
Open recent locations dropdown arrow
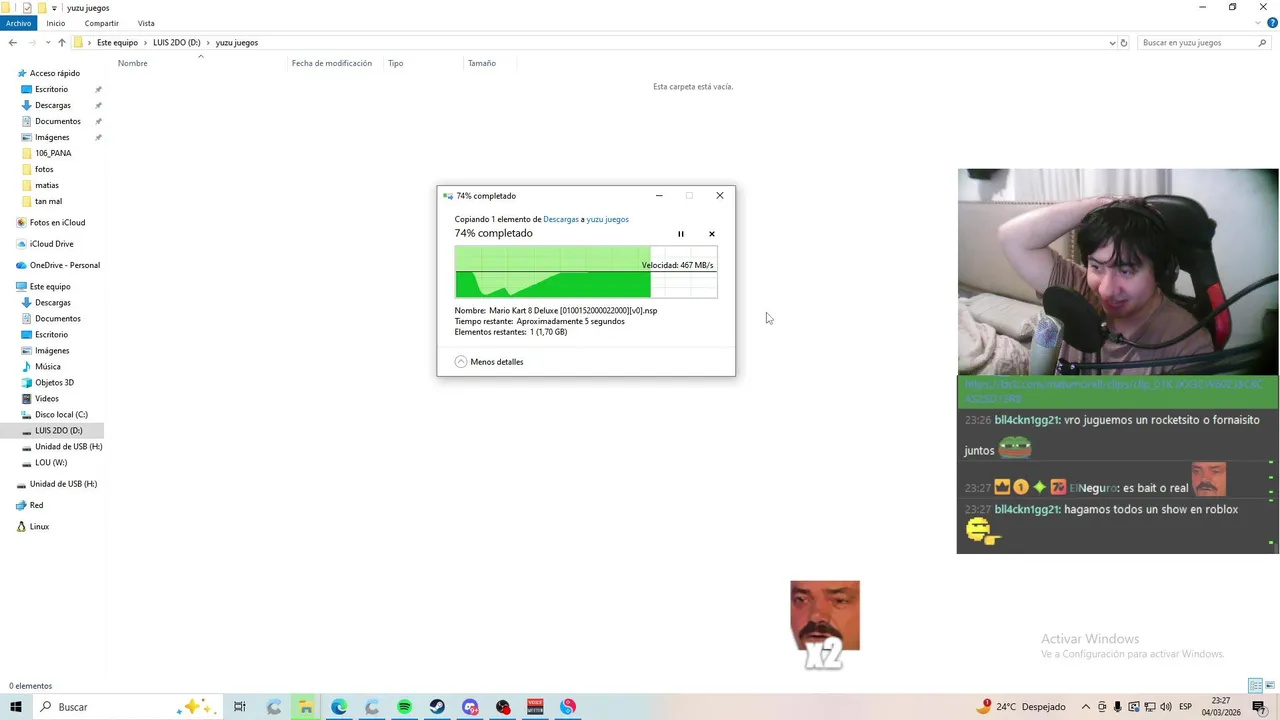coord(48,43)
